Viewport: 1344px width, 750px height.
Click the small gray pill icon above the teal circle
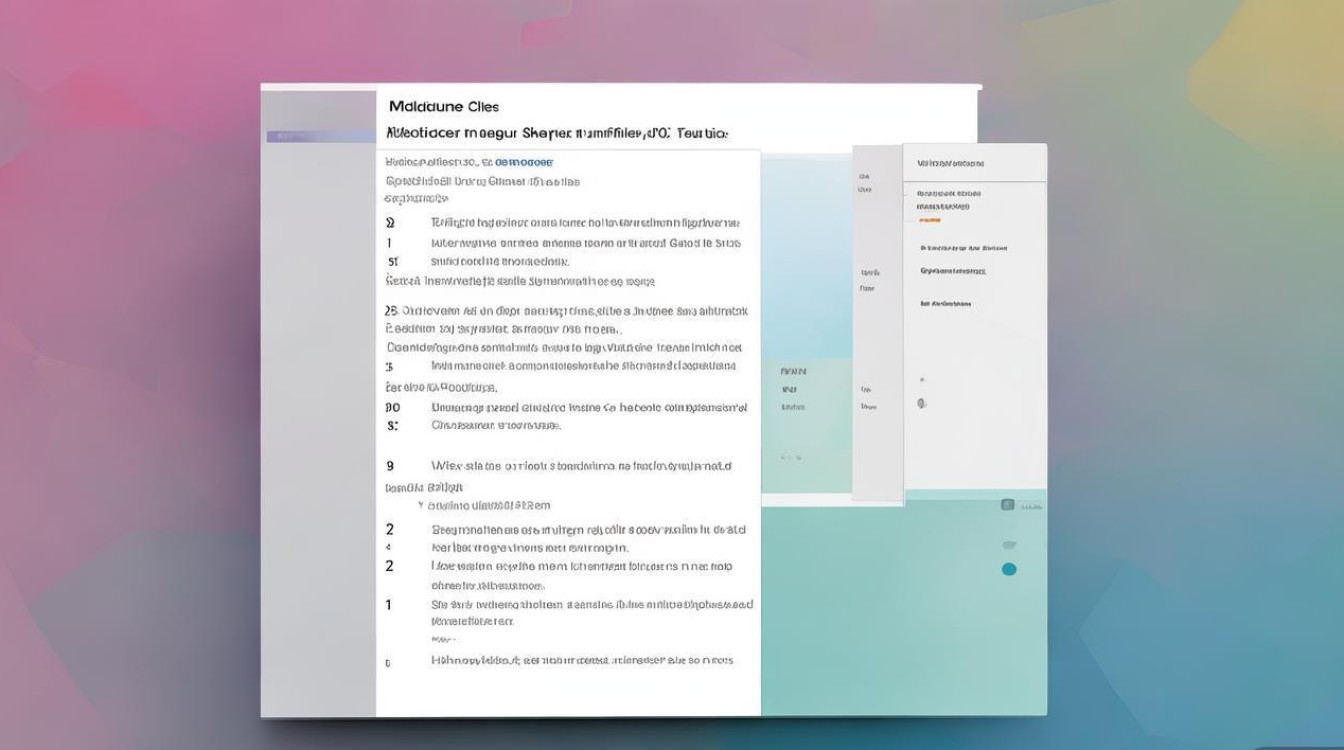click(1009, 545)
